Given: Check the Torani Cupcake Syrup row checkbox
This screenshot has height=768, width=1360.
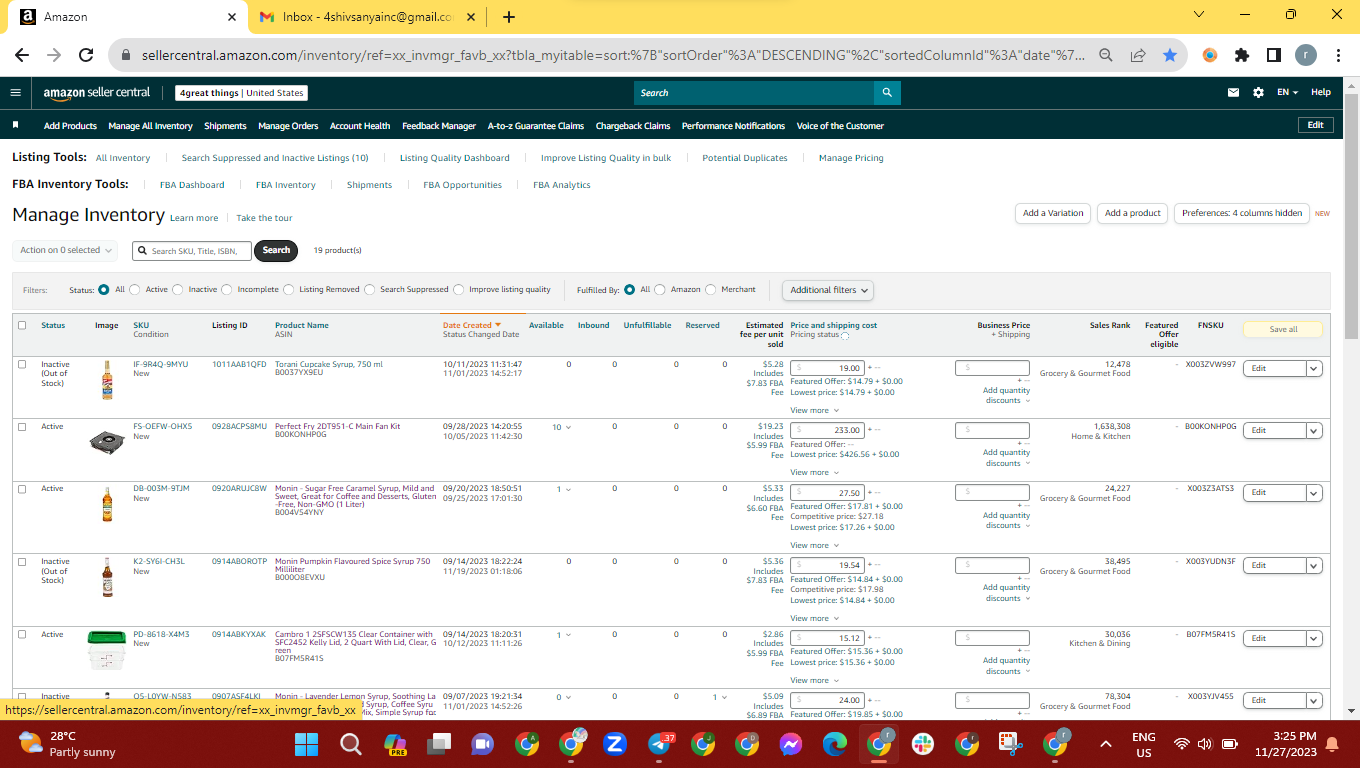Looking at the screenshot, I should (x=22, y=364).
